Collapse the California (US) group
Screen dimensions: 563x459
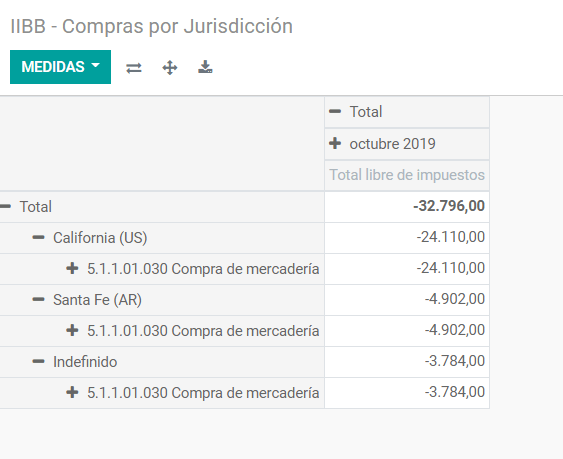click(x=162, y=238)
